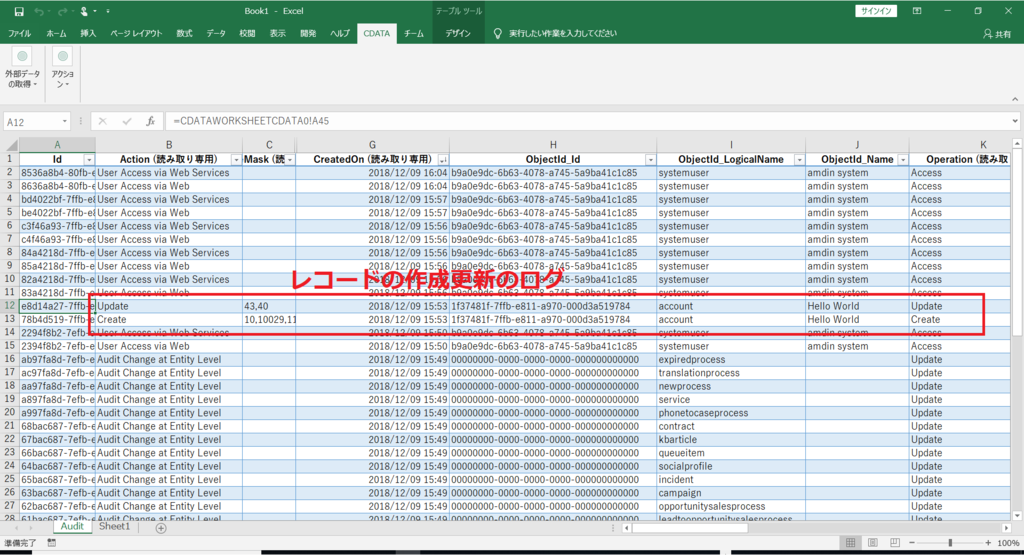Click the zoom slider handle
The height and width of the screenshot is (555, 1024).
point(950,543)
